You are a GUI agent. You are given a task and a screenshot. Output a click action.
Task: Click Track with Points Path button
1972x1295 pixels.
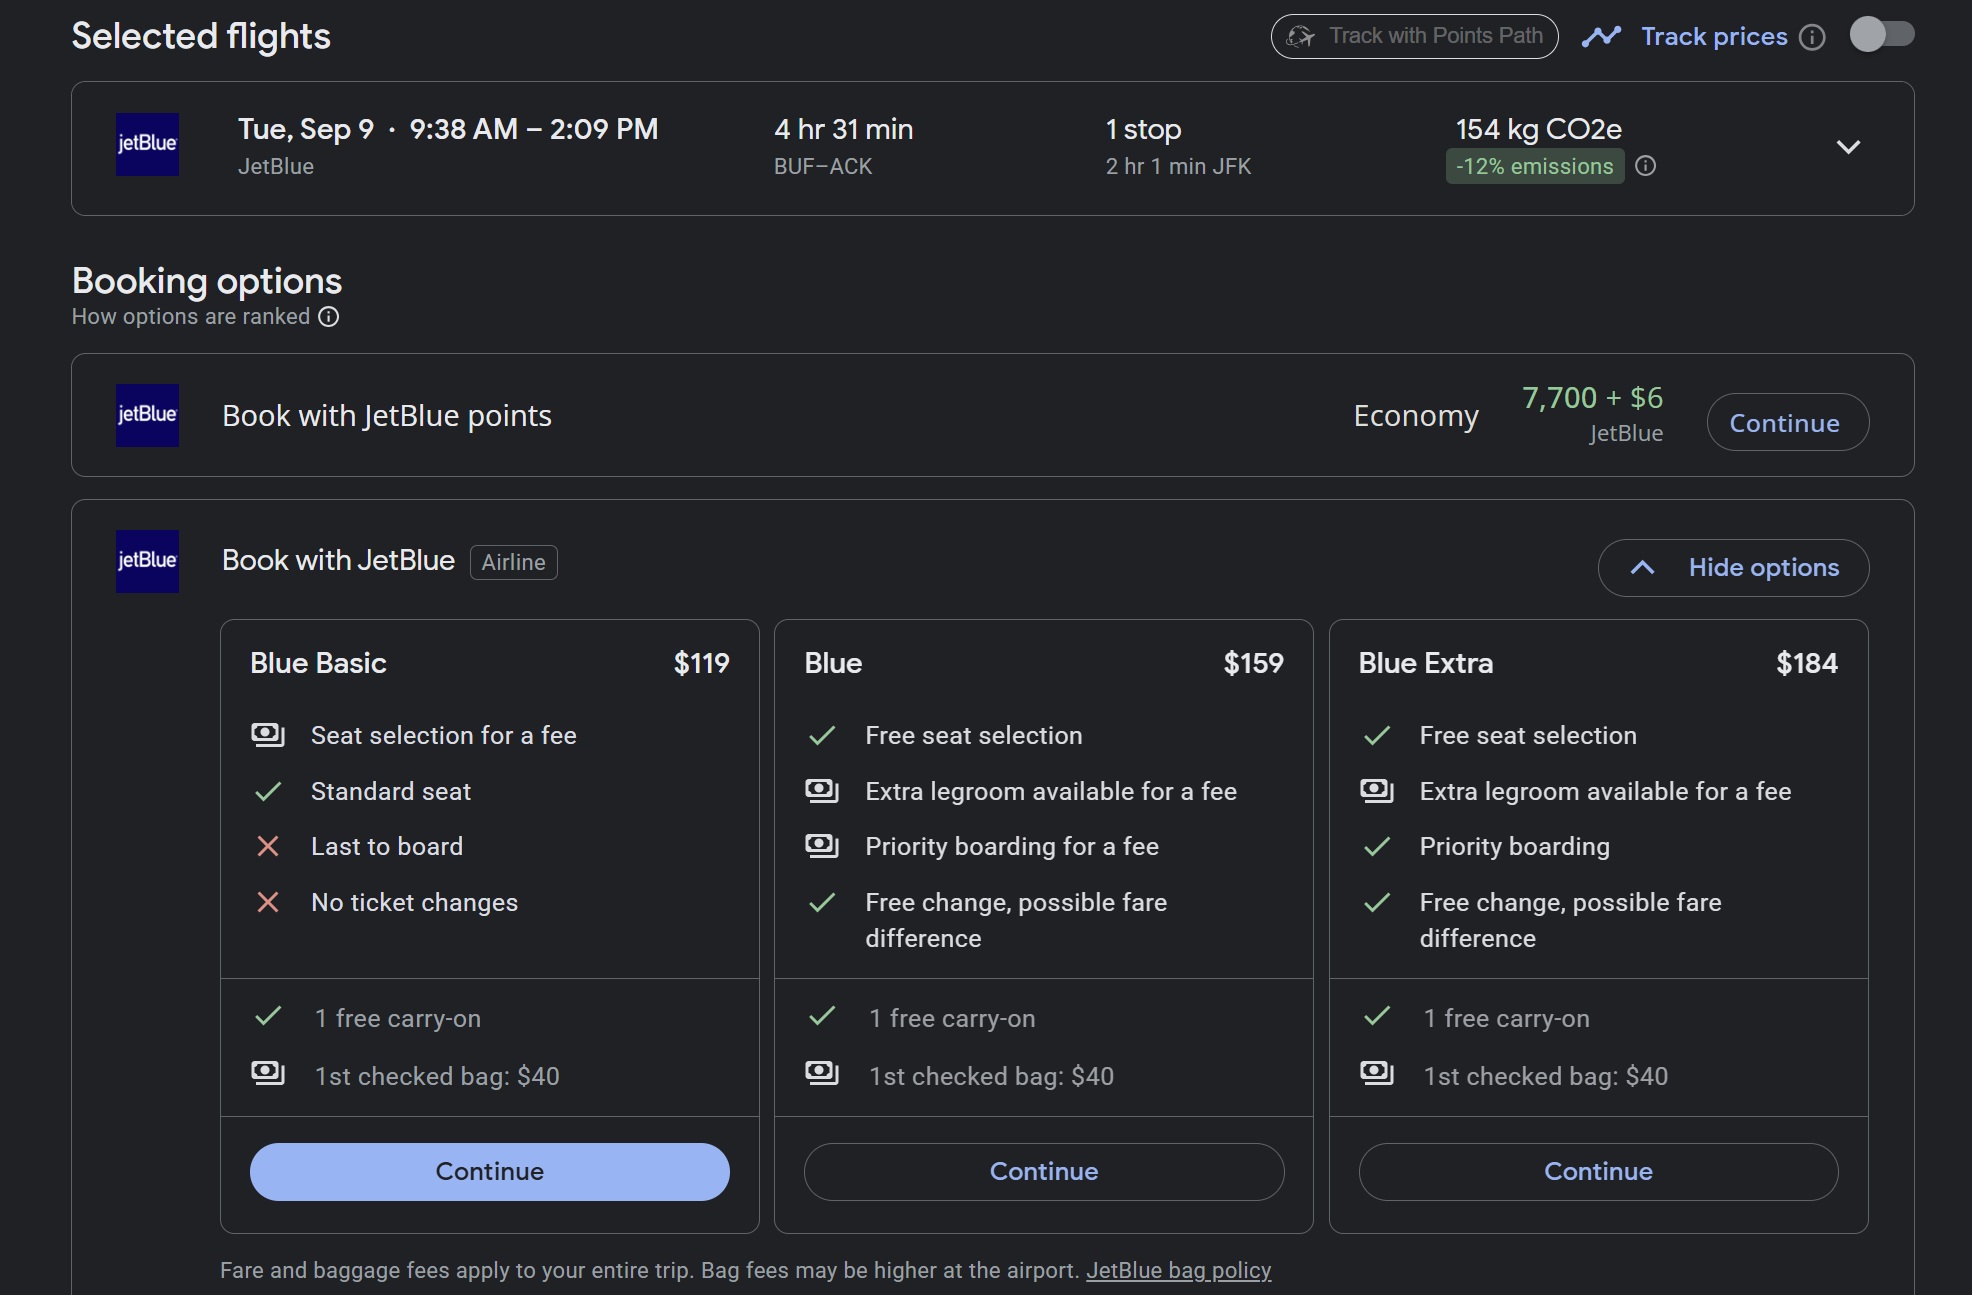1414,36
